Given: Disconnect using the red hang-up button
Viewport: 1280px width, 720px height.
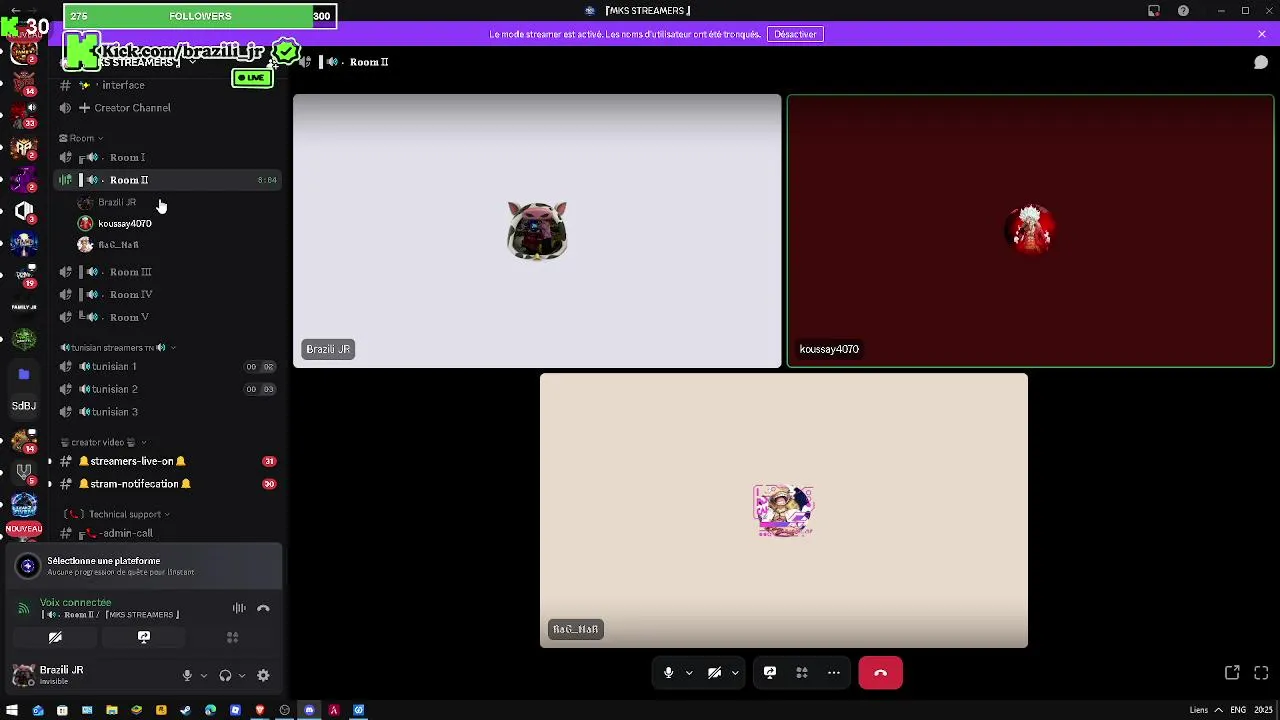Looking at the screenshot, I should point(880,673).
